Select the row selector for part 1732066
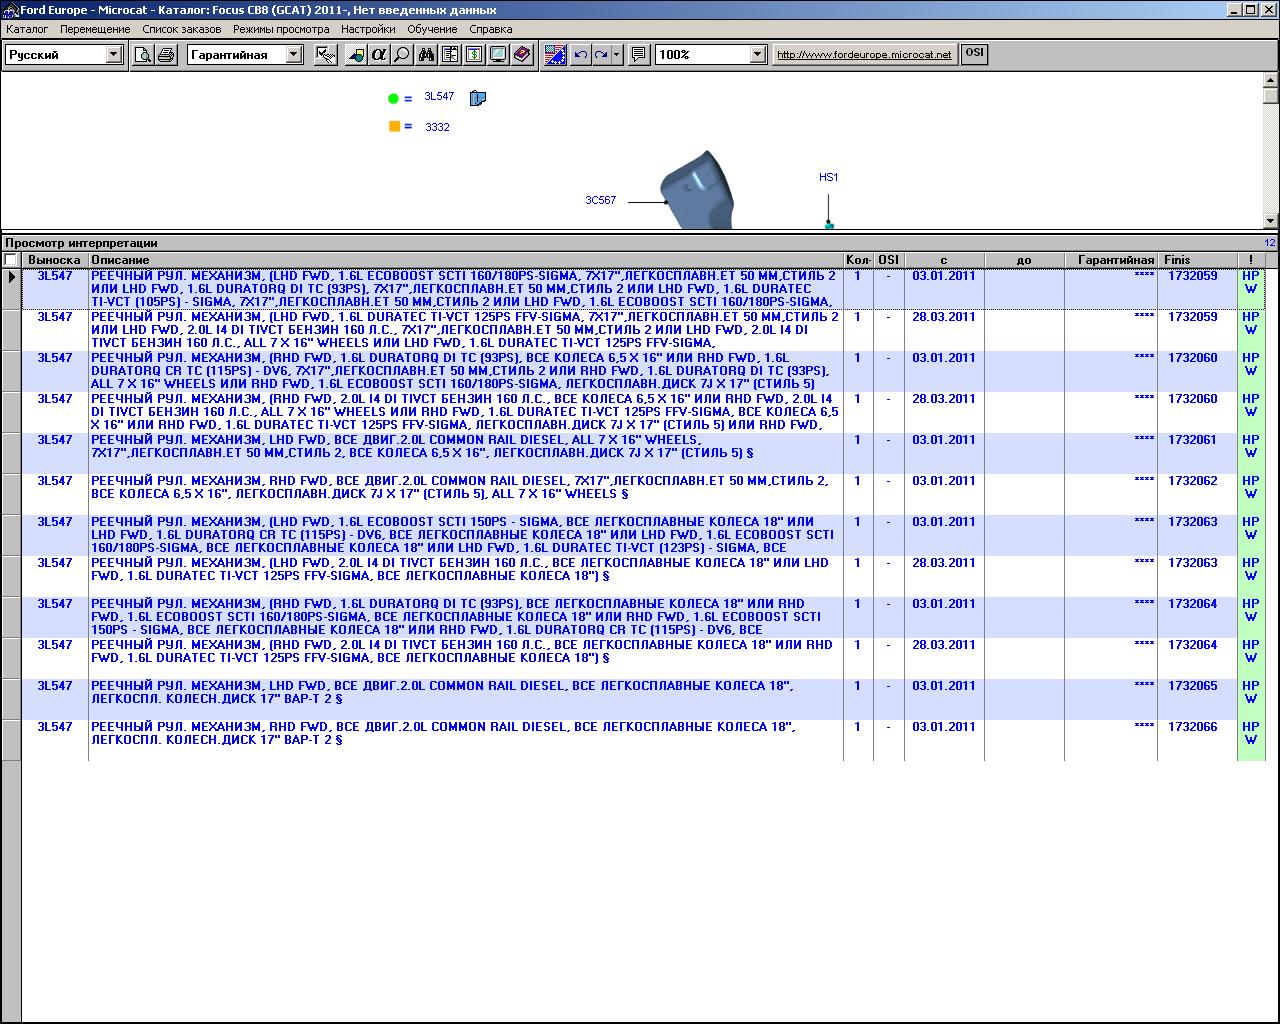The image size is (1280, 1024). pos(11,740)
